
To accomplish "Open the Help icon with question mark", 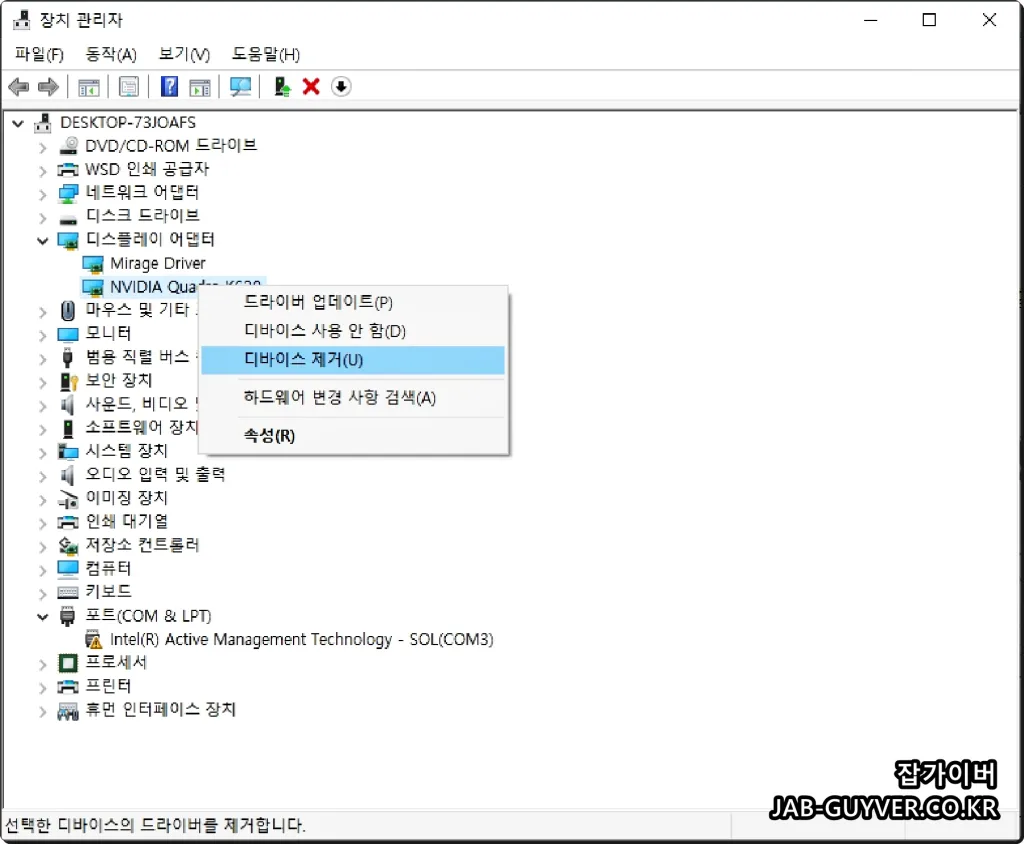I will (169, 87).
